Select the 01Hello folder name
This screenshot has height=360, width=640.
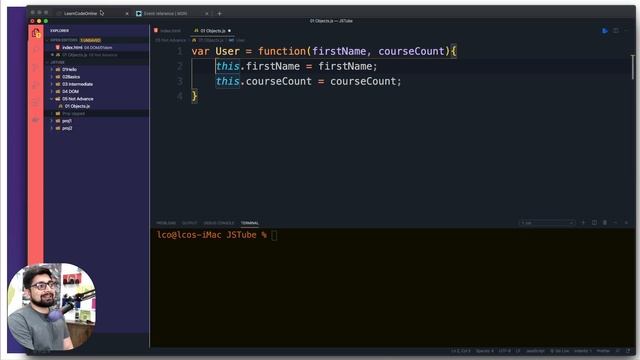pos(69,69)
